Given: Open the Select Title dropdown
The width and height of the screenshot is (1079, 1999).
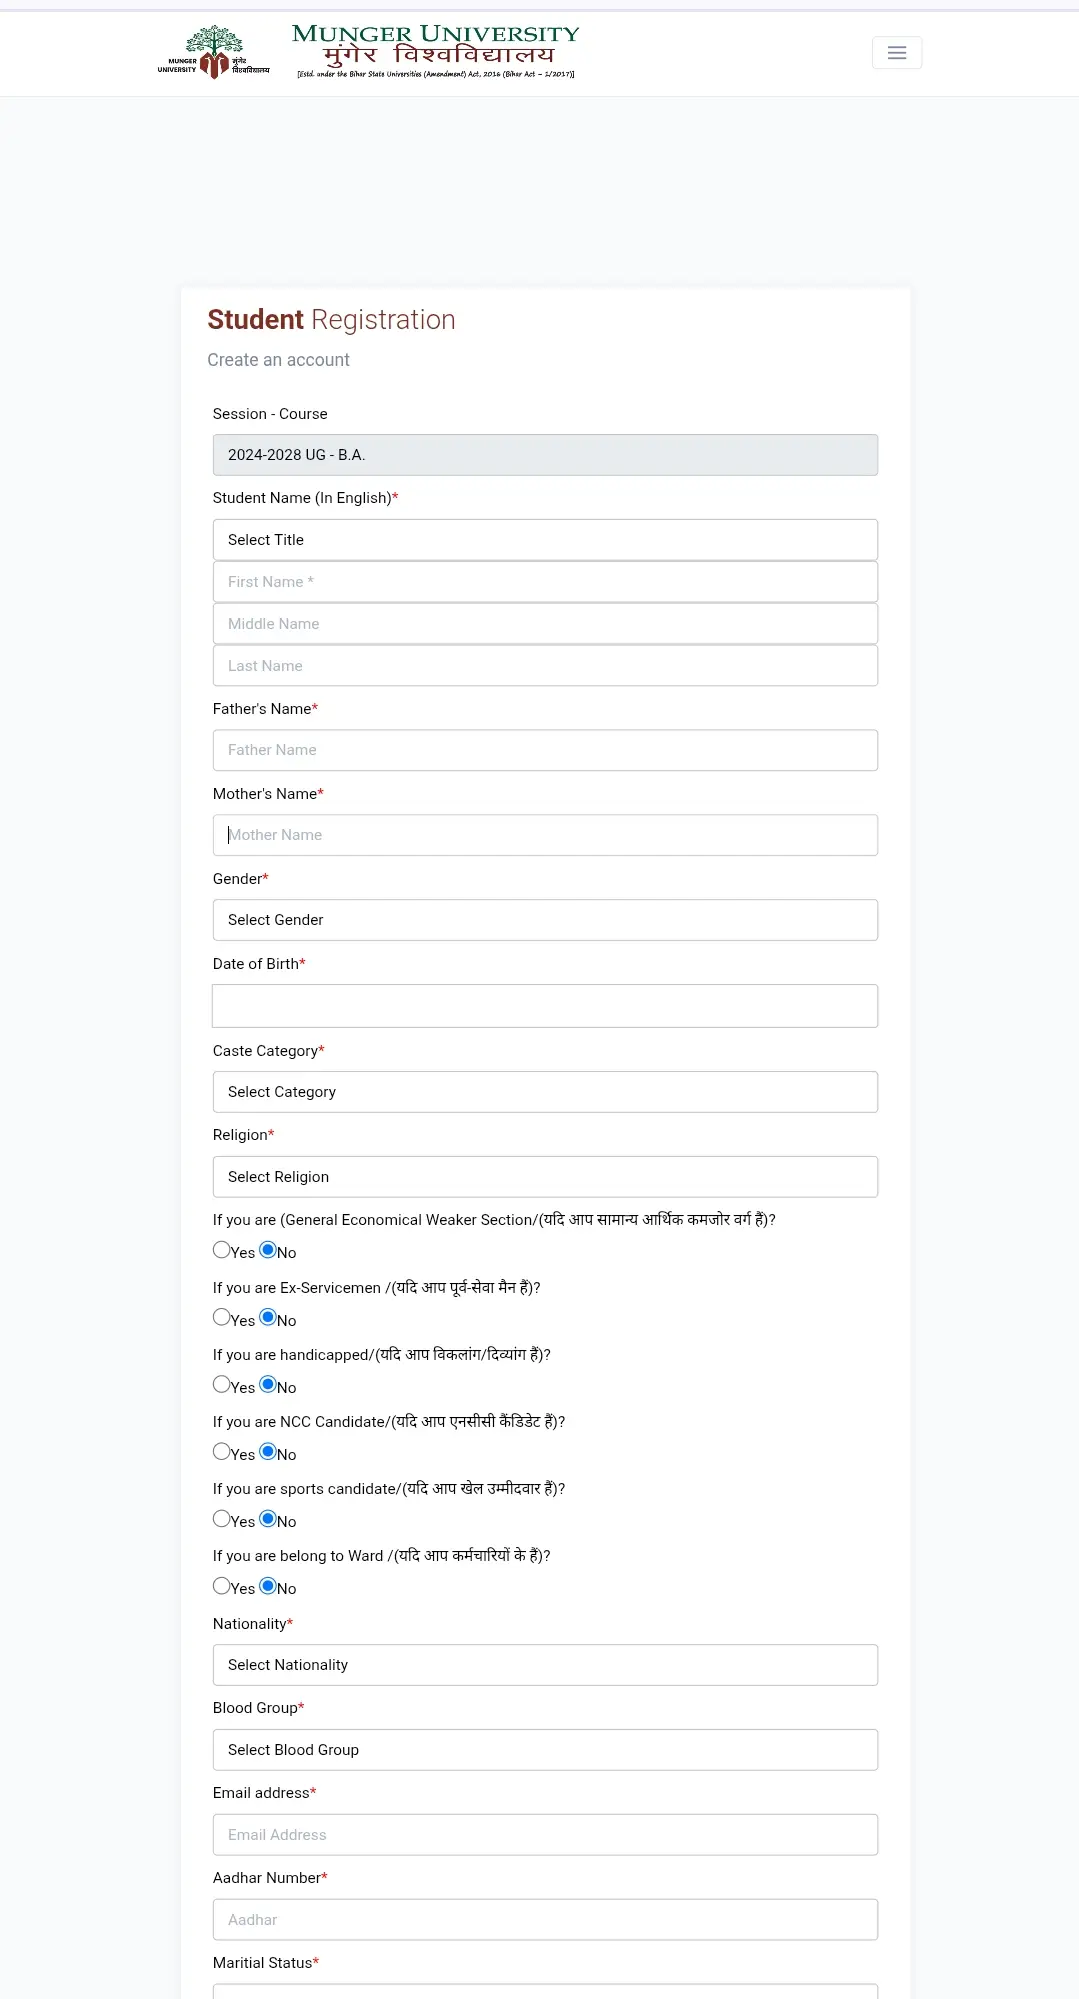Looking at the screenshot, I should (545, 540).
